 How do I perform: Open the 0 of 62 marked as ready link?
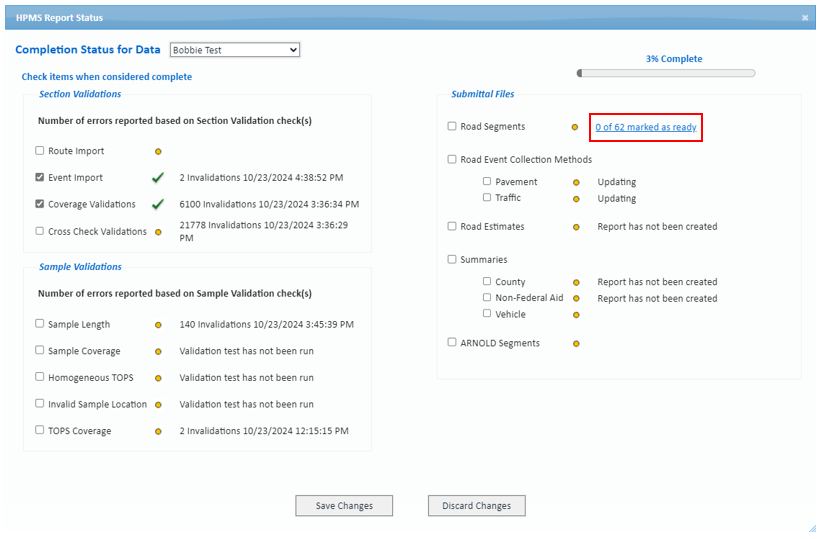646,127
